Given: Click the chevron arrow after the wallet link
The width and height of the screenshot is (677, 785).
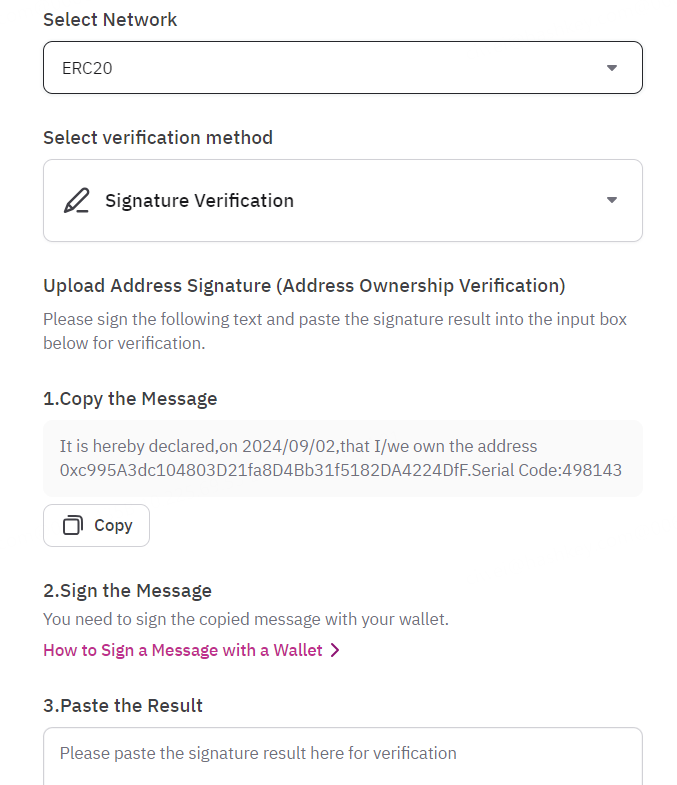Looking at the screenshot, I should (335, 651).
